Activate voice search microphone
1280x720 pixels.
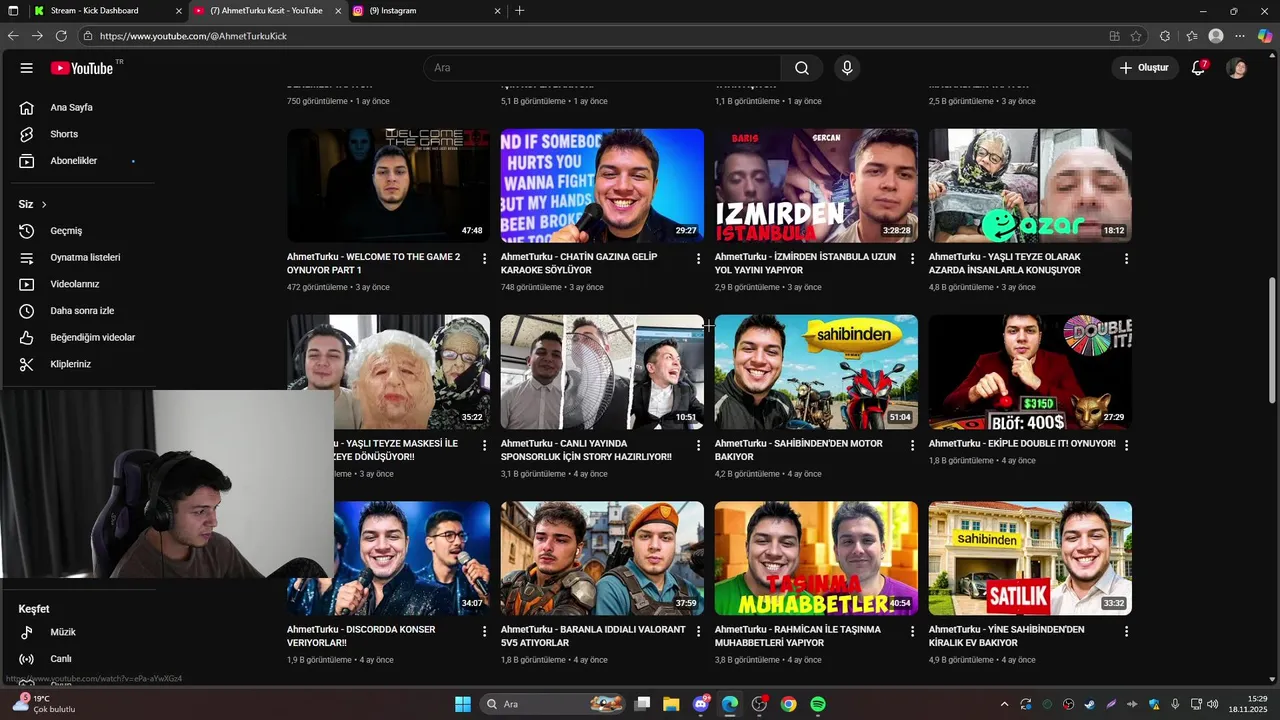(x=847, y=68)
